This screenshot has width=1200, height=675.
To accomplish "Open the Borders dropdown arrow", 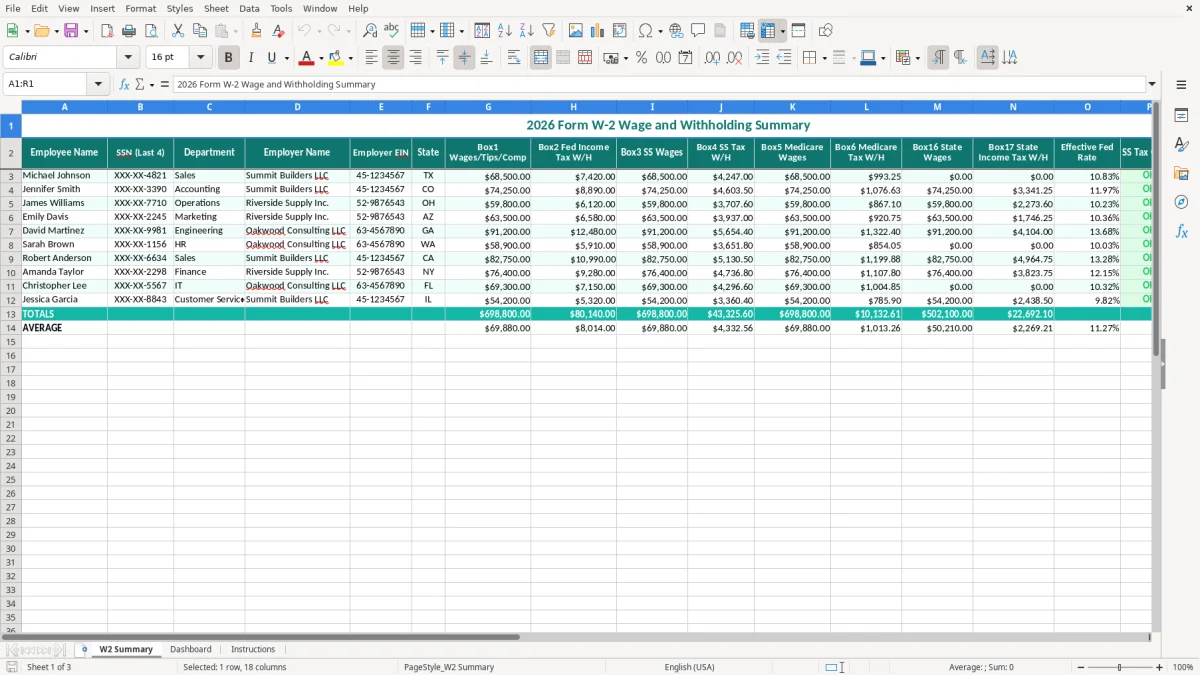I will 827,58.
